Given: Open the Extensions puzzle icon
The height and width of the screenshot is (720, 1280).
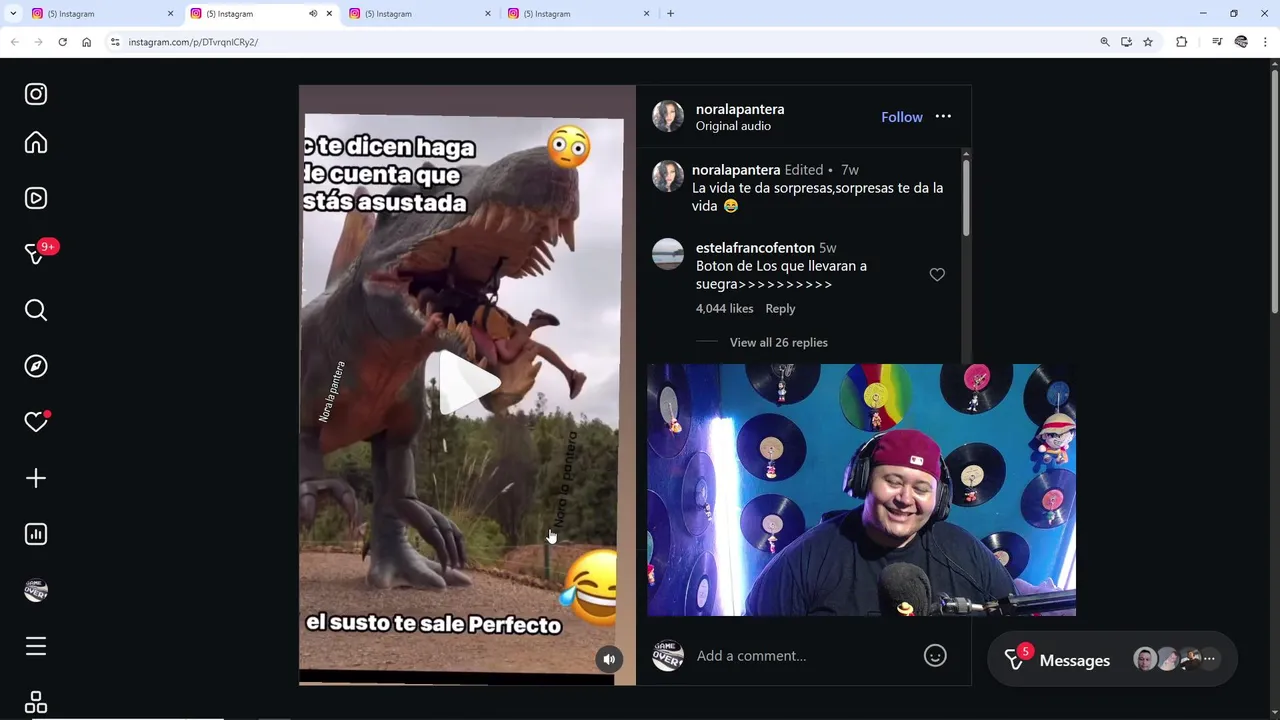Looking at the screenshot, I should 1182,42.
